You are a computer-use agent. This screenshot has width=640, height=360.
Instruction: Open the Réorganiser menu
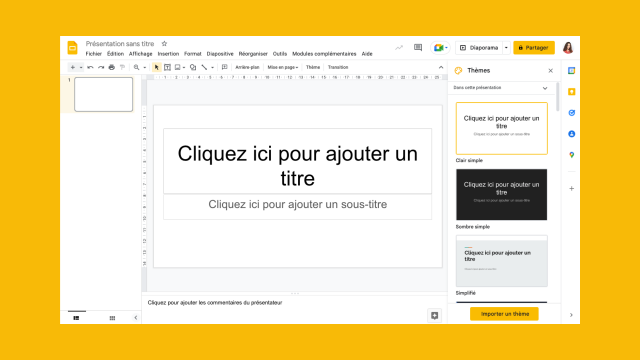pyautogui.click(x=253, y=54)
